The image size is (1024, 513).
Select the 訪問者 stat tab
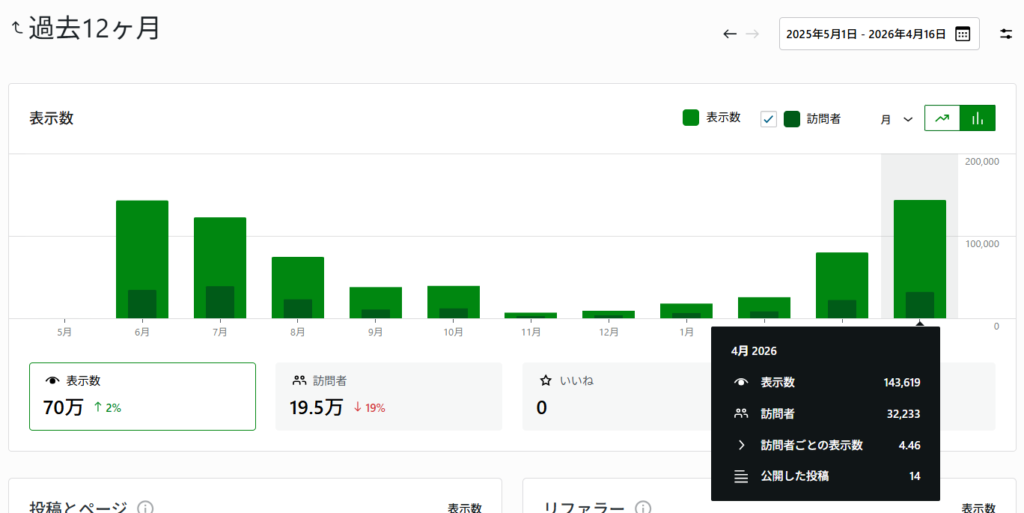pyautogui.click(x=388, y=396)
